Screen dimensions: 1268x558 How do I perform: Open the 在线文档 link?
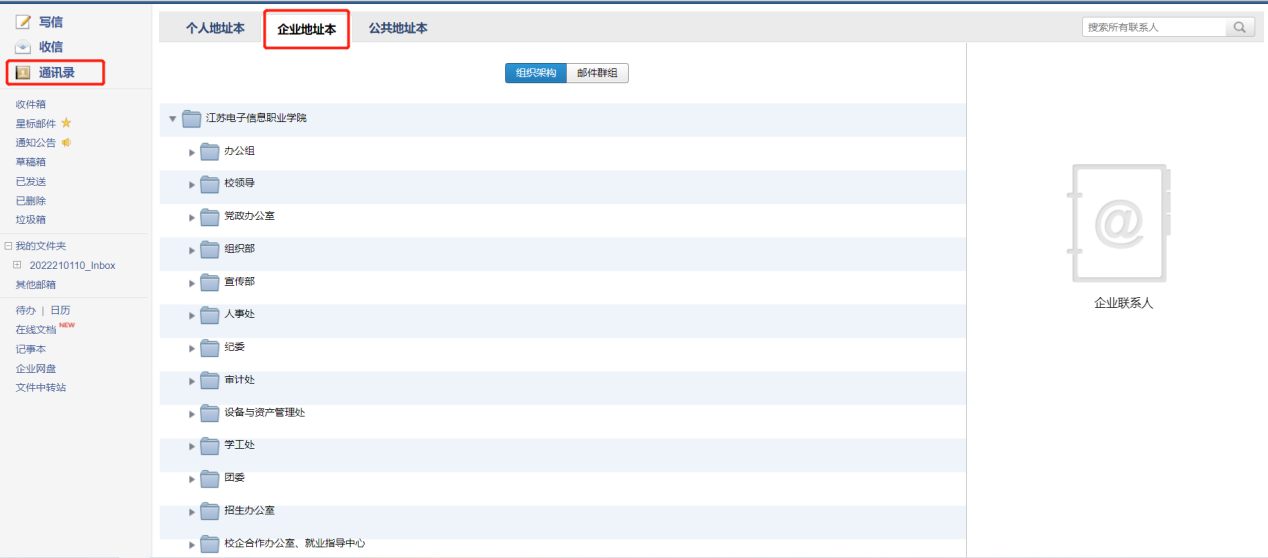pyautogui.click(x=35, y=329)
